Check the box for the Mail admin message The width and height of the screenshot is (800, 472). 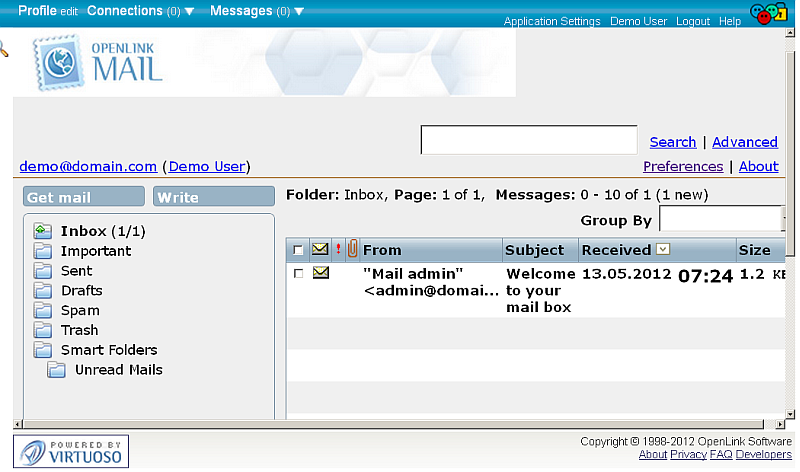pos(298,274)
